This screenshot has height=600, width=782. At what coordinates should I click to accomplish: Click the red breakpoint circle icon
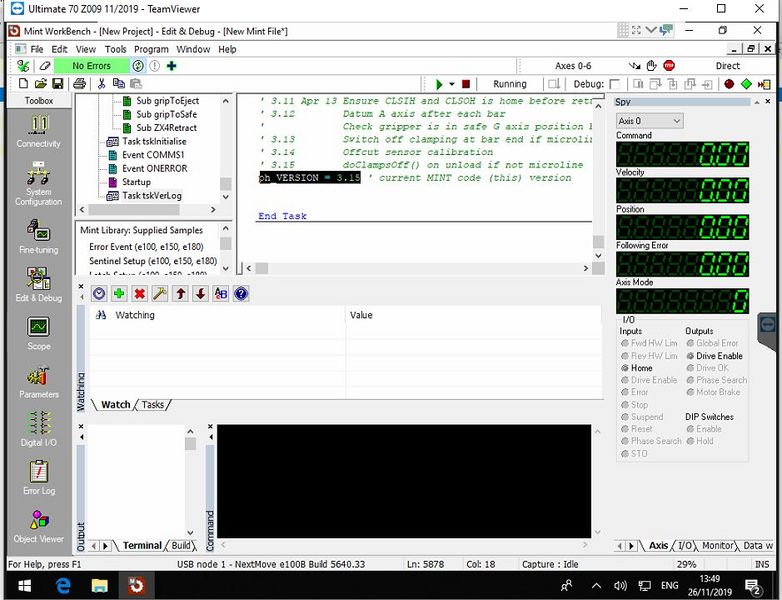pyautogui.click(x=729, y=84)
